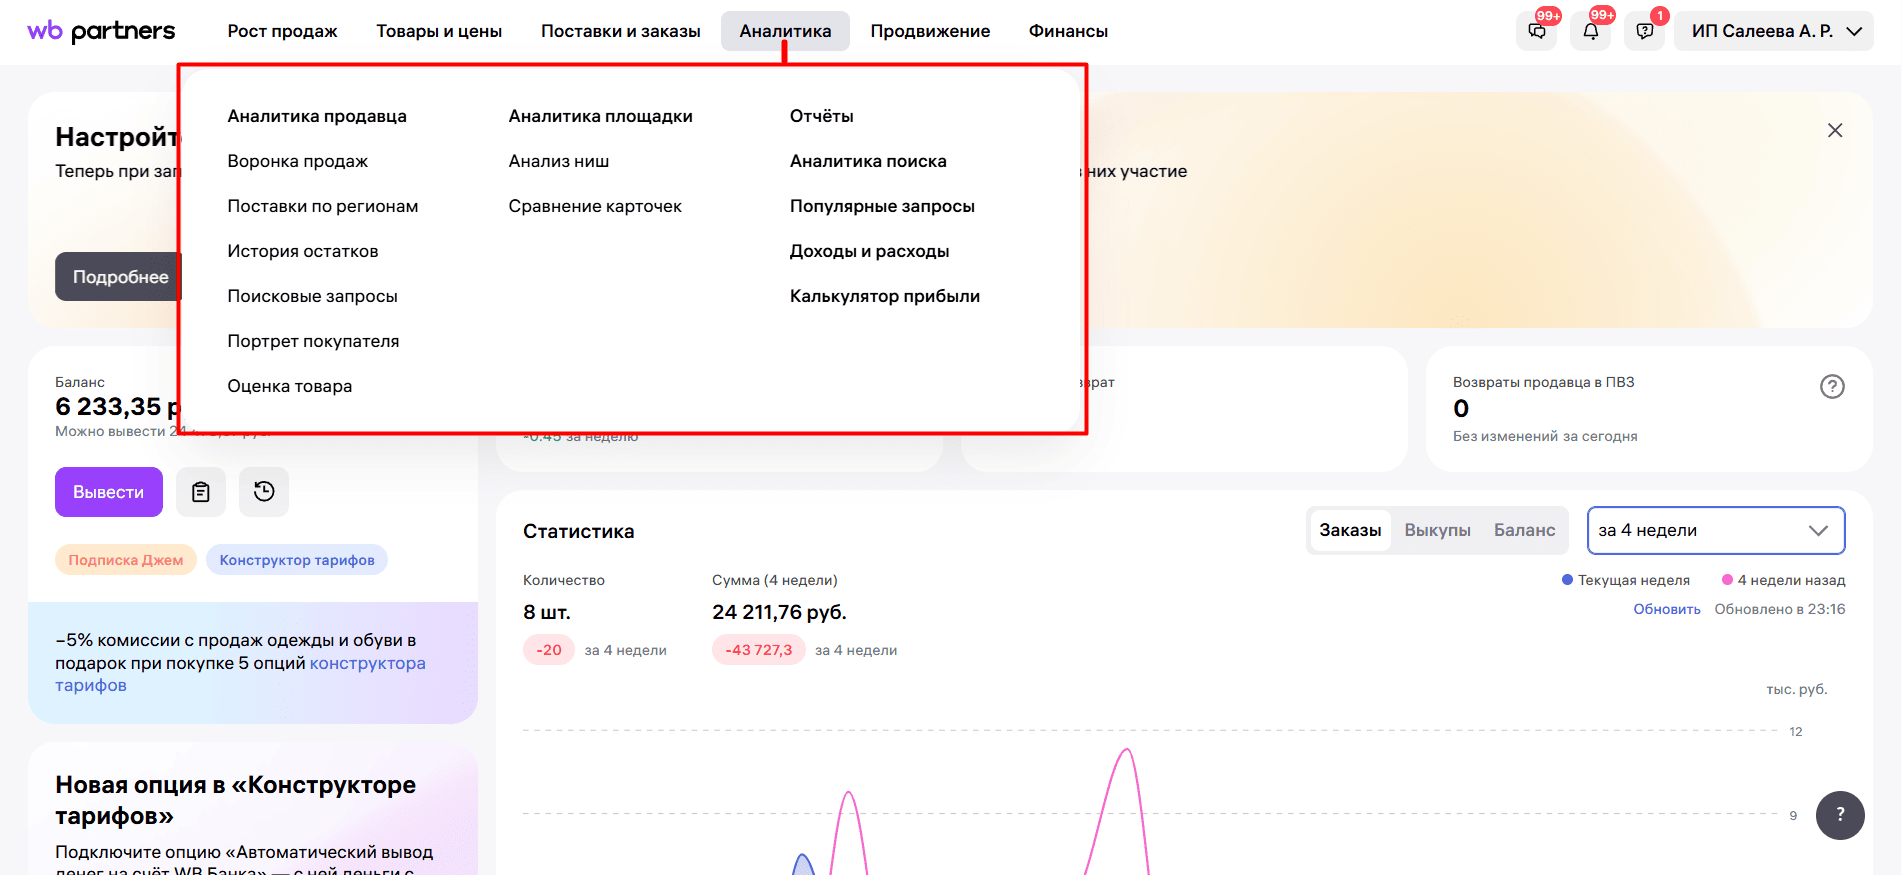Open Отчёты menu item
1902x875 pixels.
pyautogui.click(x=822, y=116)
